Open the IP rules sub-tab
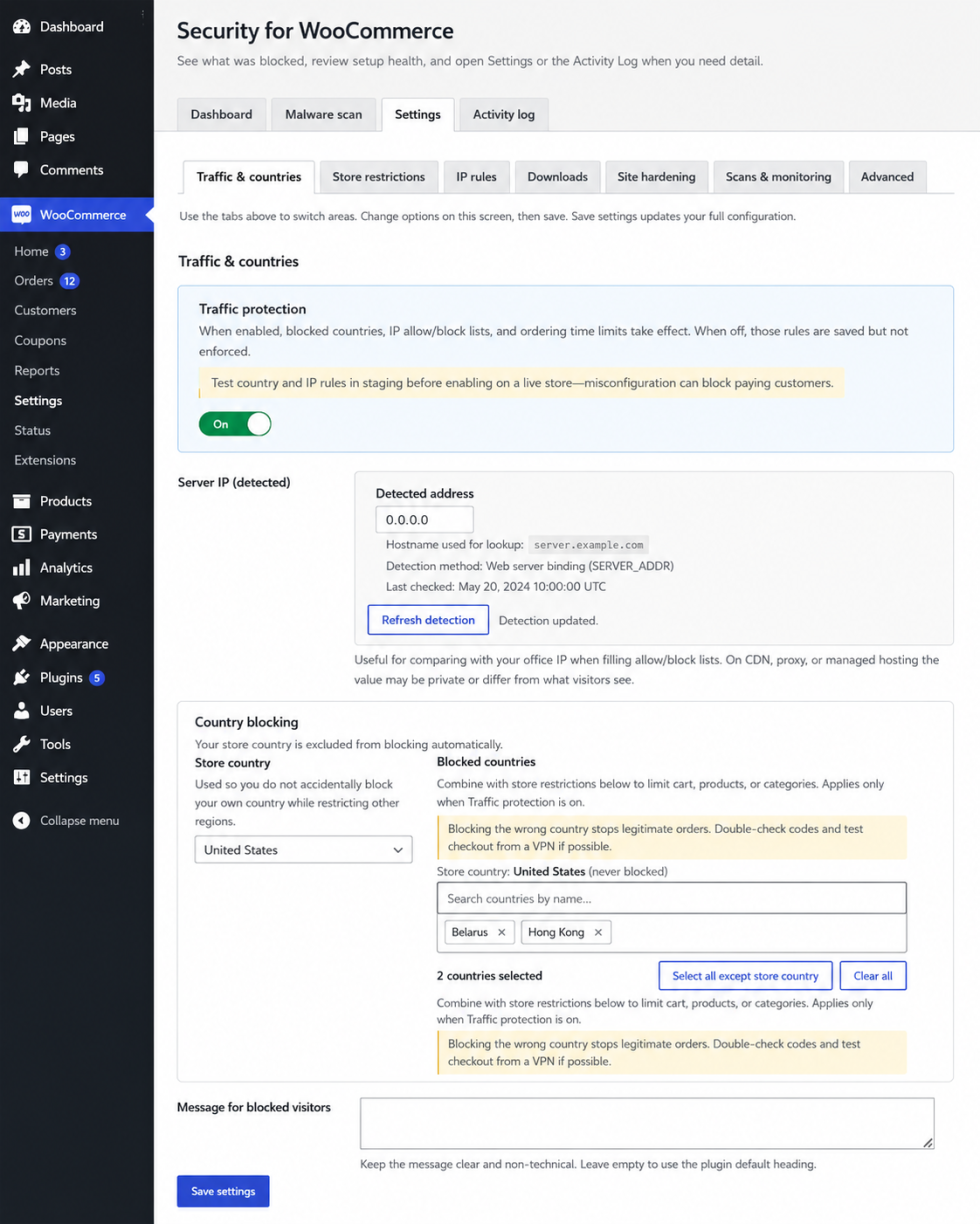The height and width of the screenshot is (1224, 980). tap(477, 177)
